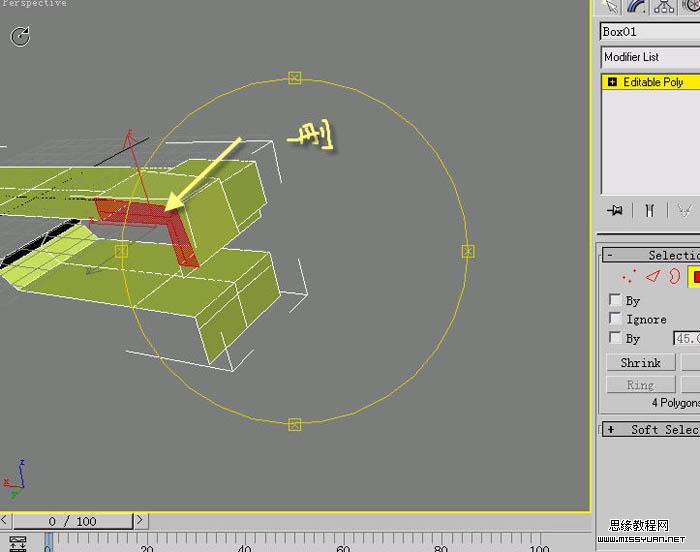Expand the Editable Poly sub-object tree

click(612, 82)
